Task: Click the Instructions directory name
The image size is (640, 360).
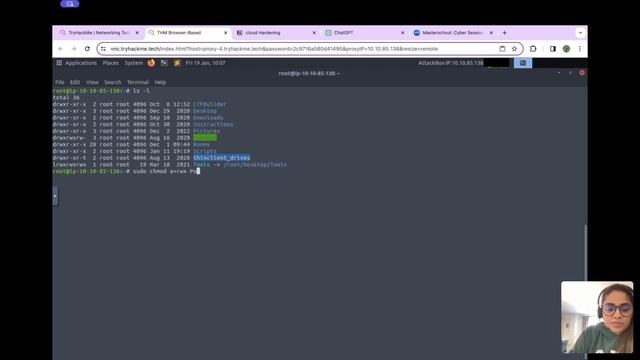Action: click(213, 124)
